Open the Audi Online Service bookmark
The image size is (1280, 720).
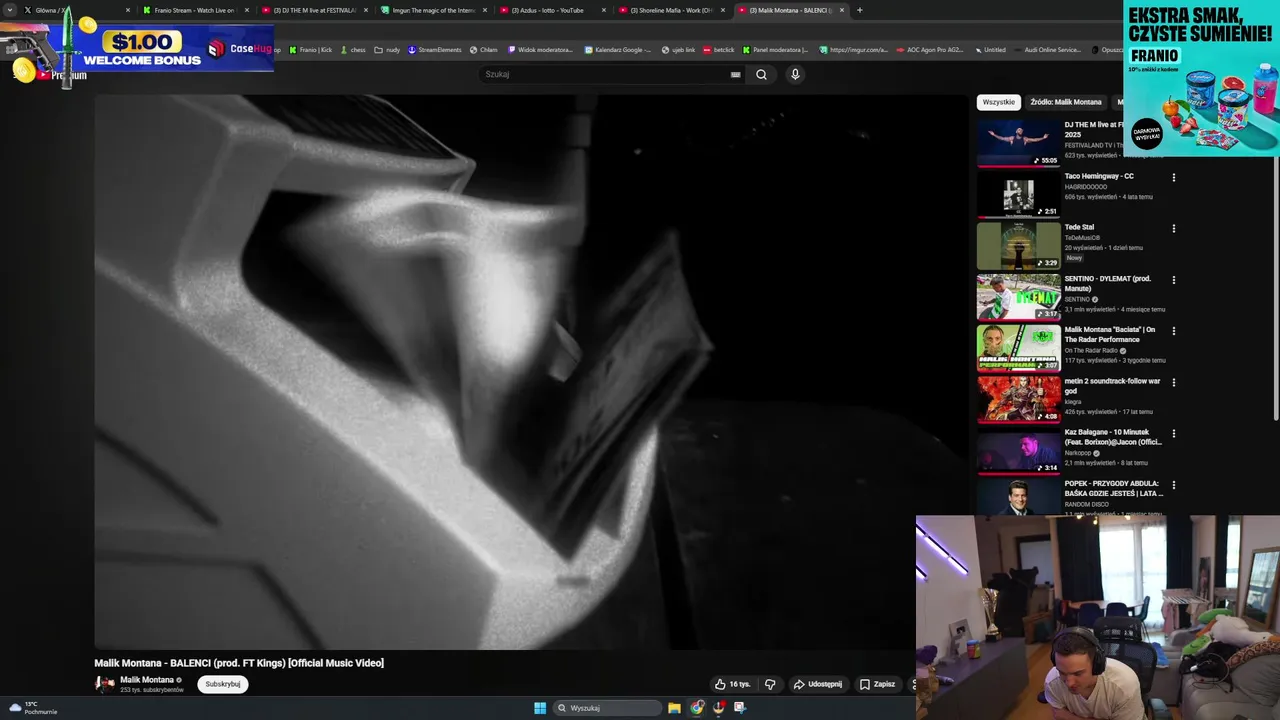(x=1046, y=49)
